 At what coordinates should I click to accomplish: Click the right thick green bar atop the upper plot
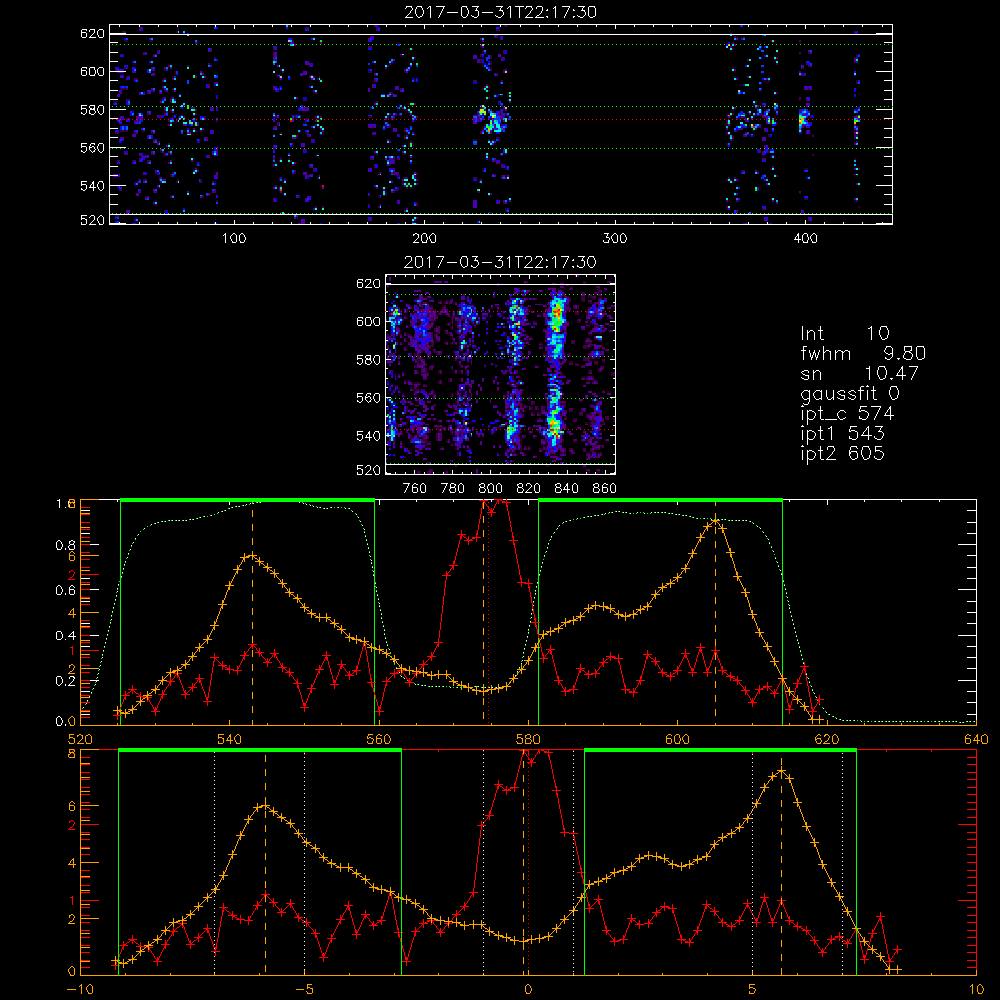[660, 500]
